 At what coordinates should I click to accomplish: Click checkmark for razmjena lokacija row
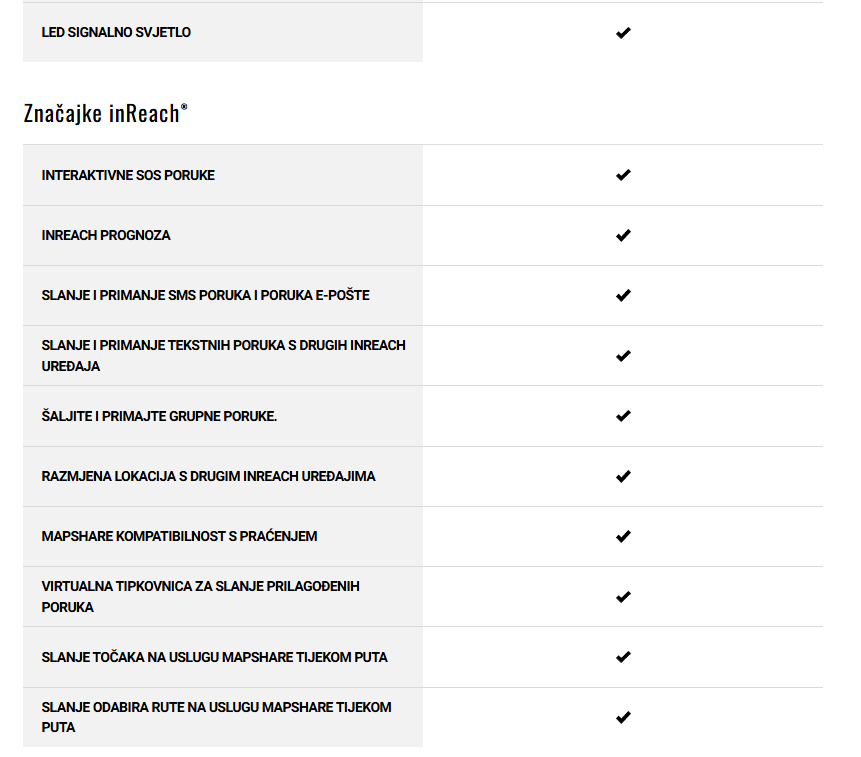623,476
